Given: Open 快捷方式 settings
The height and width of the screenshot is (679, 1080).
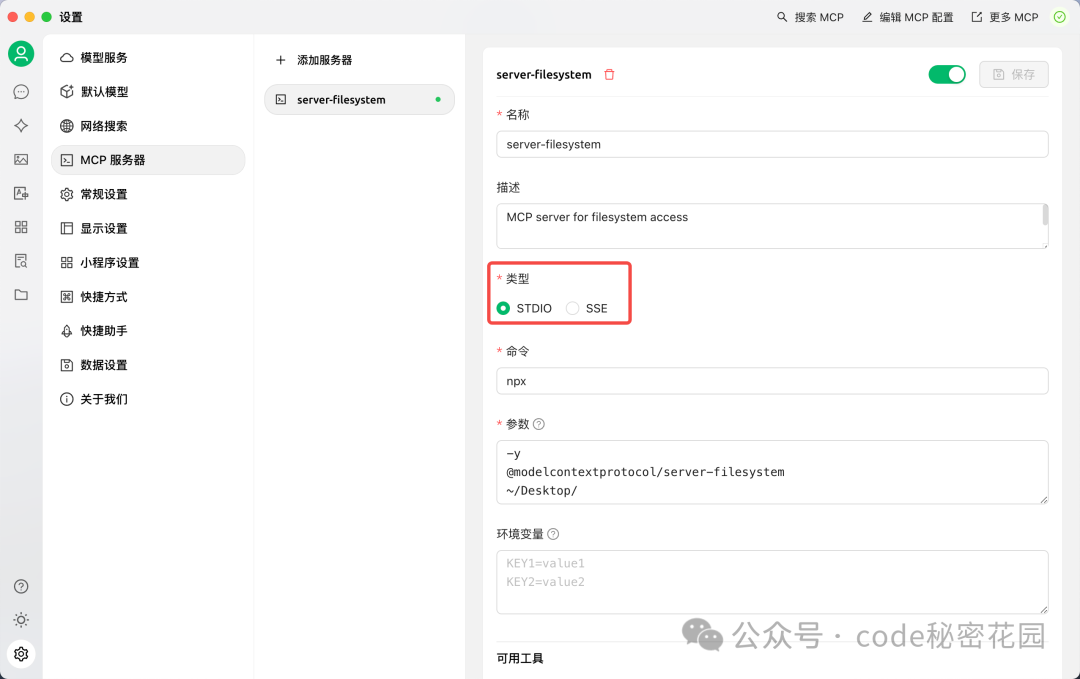Looking at the screenshot, I should (x=148, y=296).
